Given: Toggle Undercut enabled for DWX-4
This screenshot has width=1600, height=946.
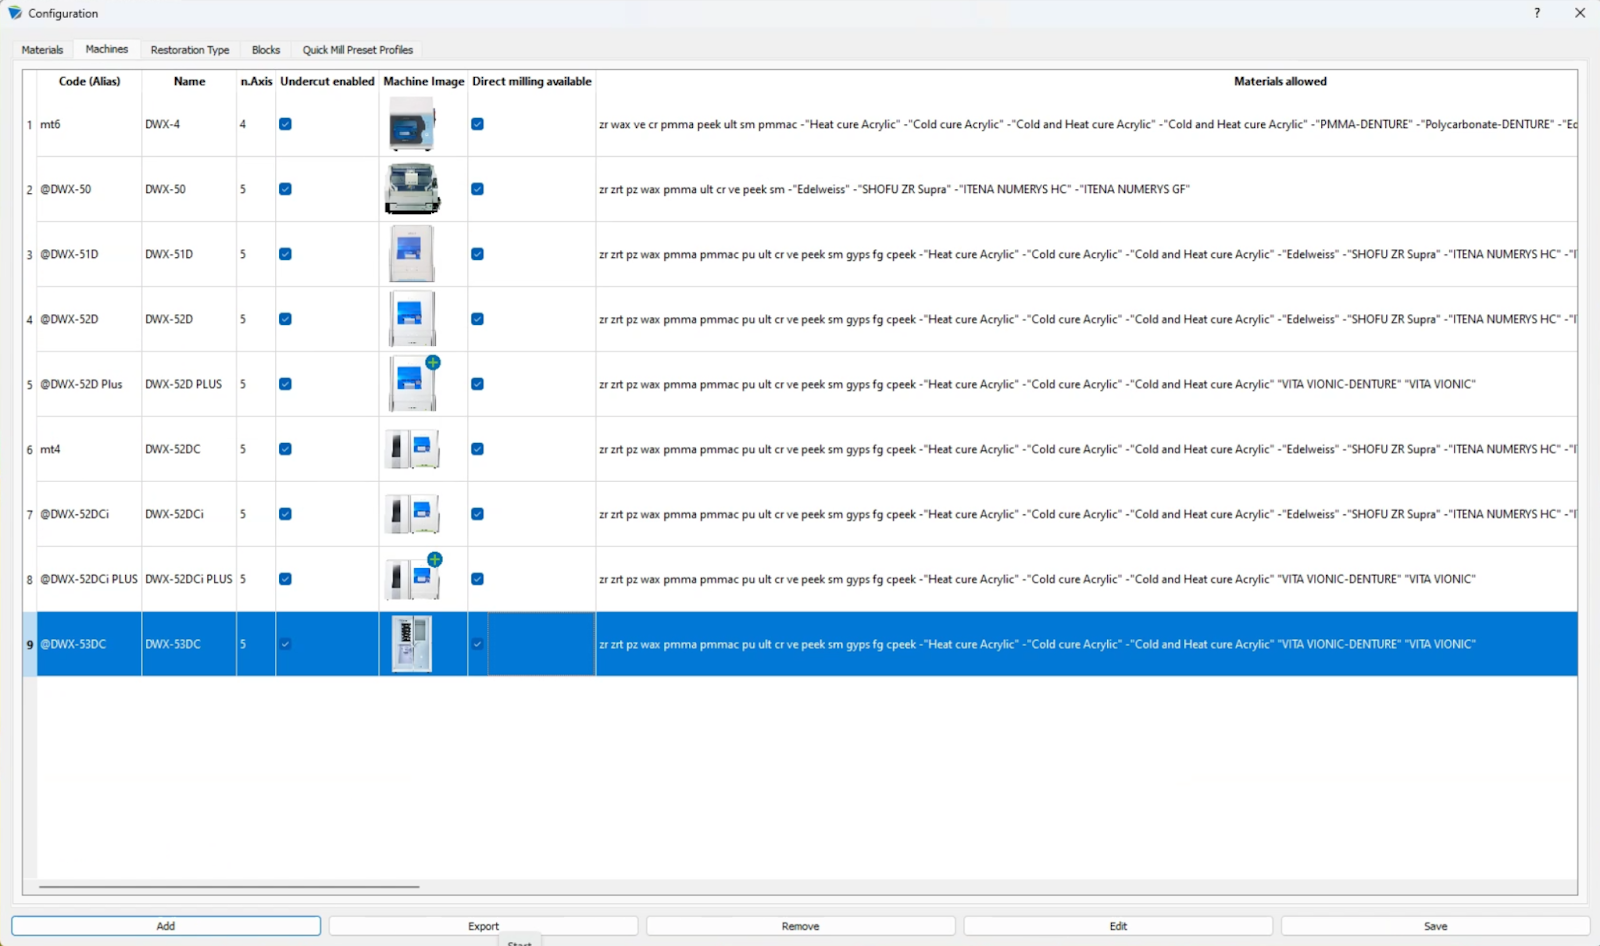Looking at the screenshot, I should 285,124.
